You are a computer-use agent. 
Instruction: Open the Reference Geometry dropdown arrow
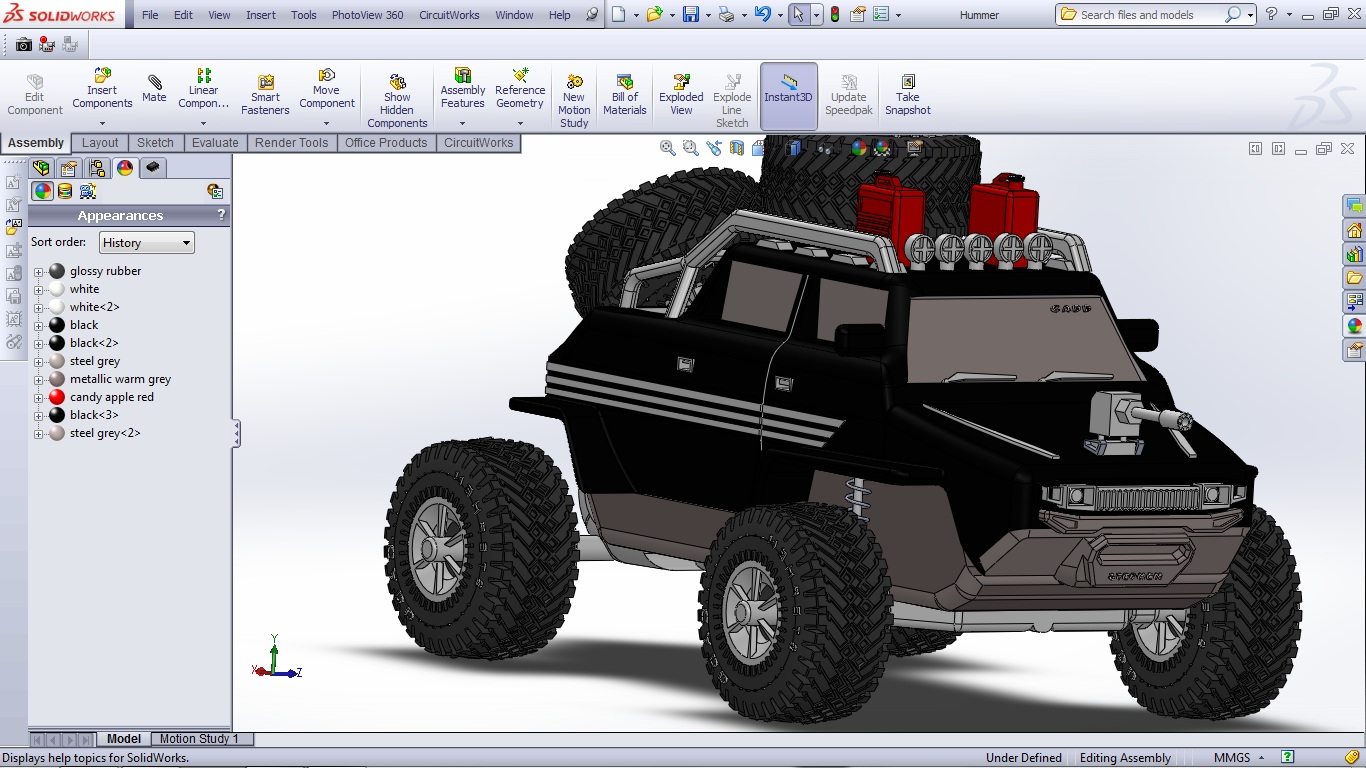520,123
